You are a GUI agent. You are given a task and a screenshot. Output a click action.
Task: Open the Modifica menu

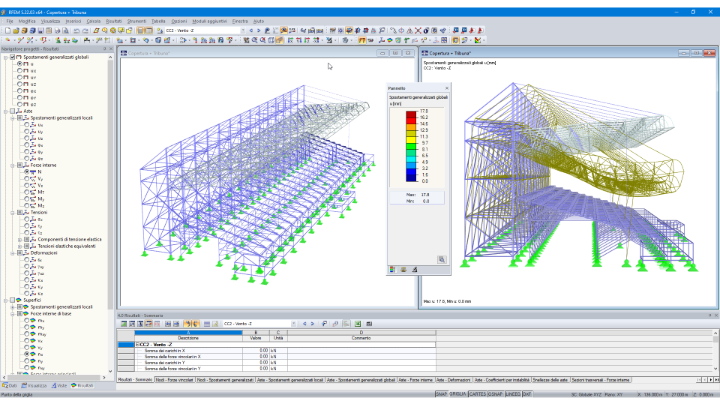coord(27,21)
